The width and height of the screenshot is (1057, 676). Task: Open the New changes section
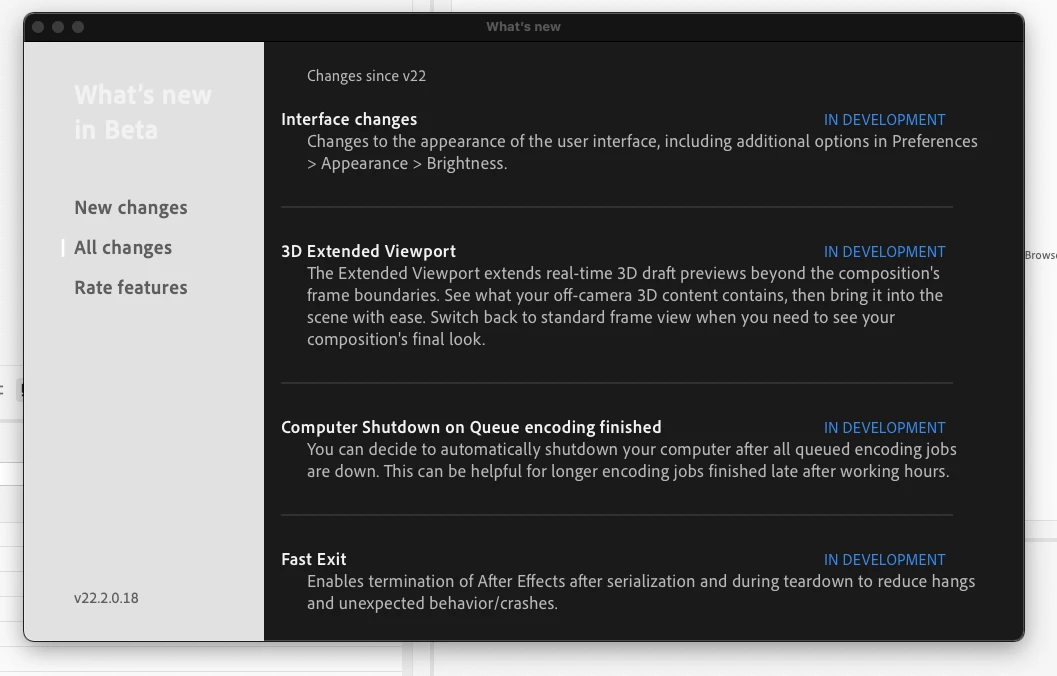131,208
